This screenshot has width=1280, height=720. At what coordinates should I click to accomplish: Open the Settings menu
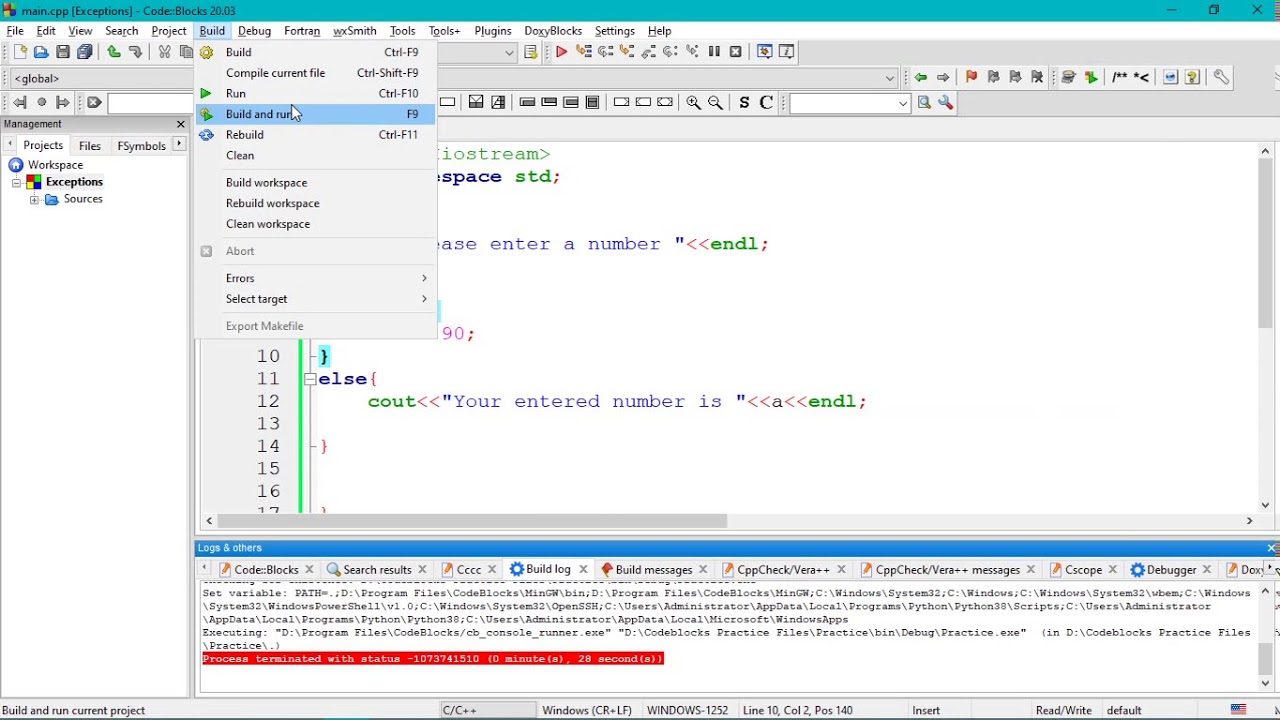(614, 31)
